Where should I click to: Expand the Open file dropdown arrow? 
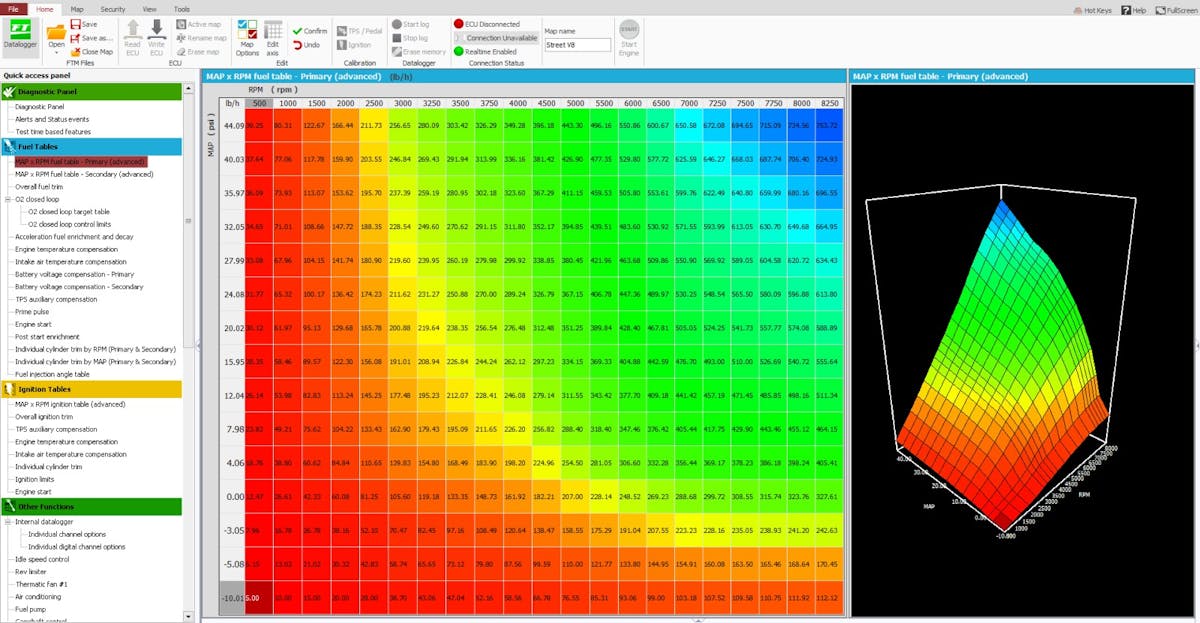click(57, 54)
